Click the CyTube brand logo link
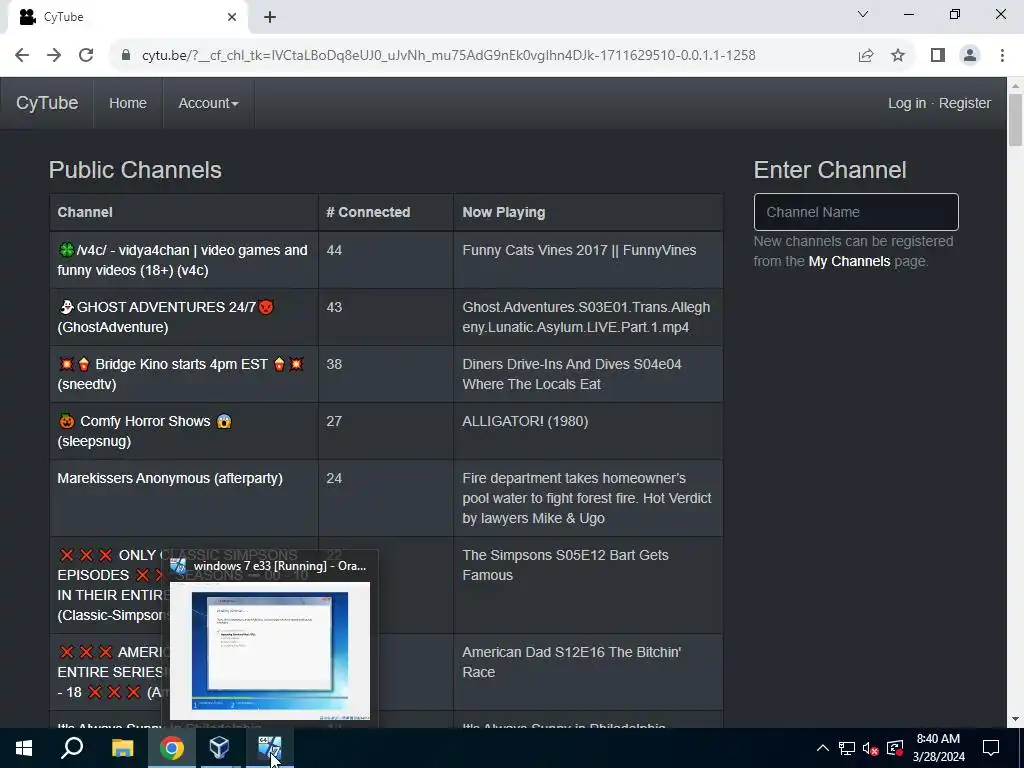Screen dimensions: 1024x768 coord(47,103)
